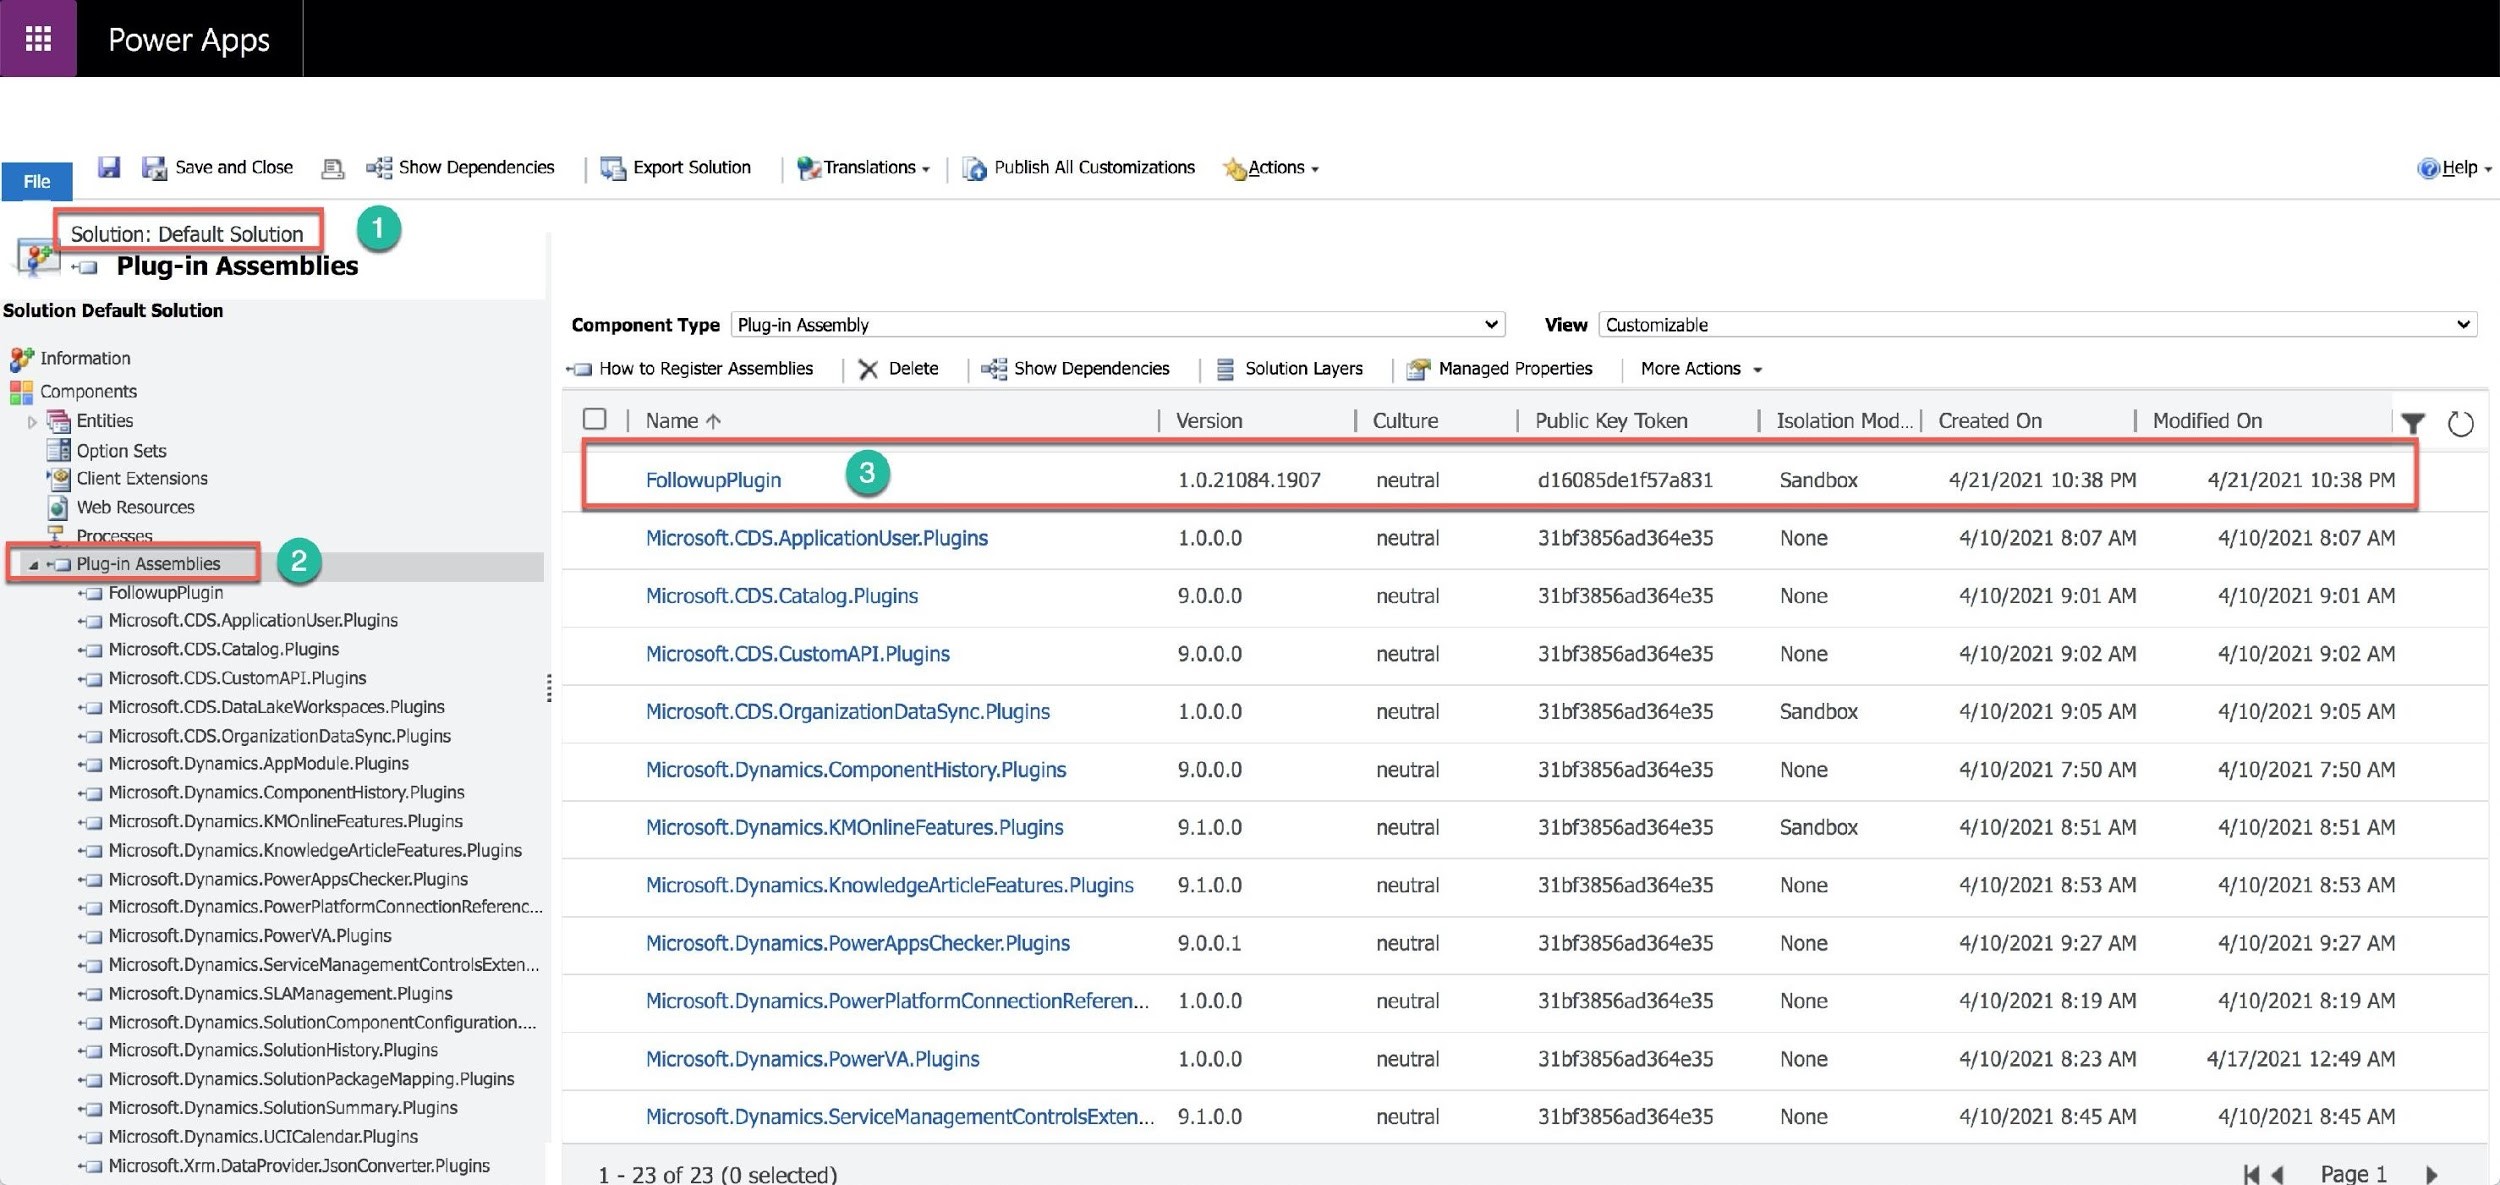Sort by the Created On column header
Screen dimensions: 2500x1185
(1989, 420)
